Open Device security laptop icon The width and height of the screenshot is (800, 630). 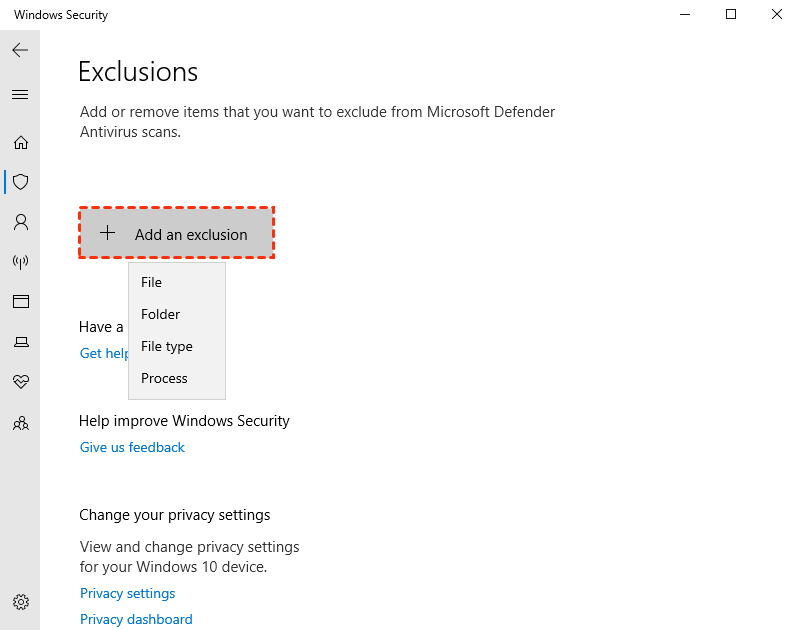[x=20, y=342]
